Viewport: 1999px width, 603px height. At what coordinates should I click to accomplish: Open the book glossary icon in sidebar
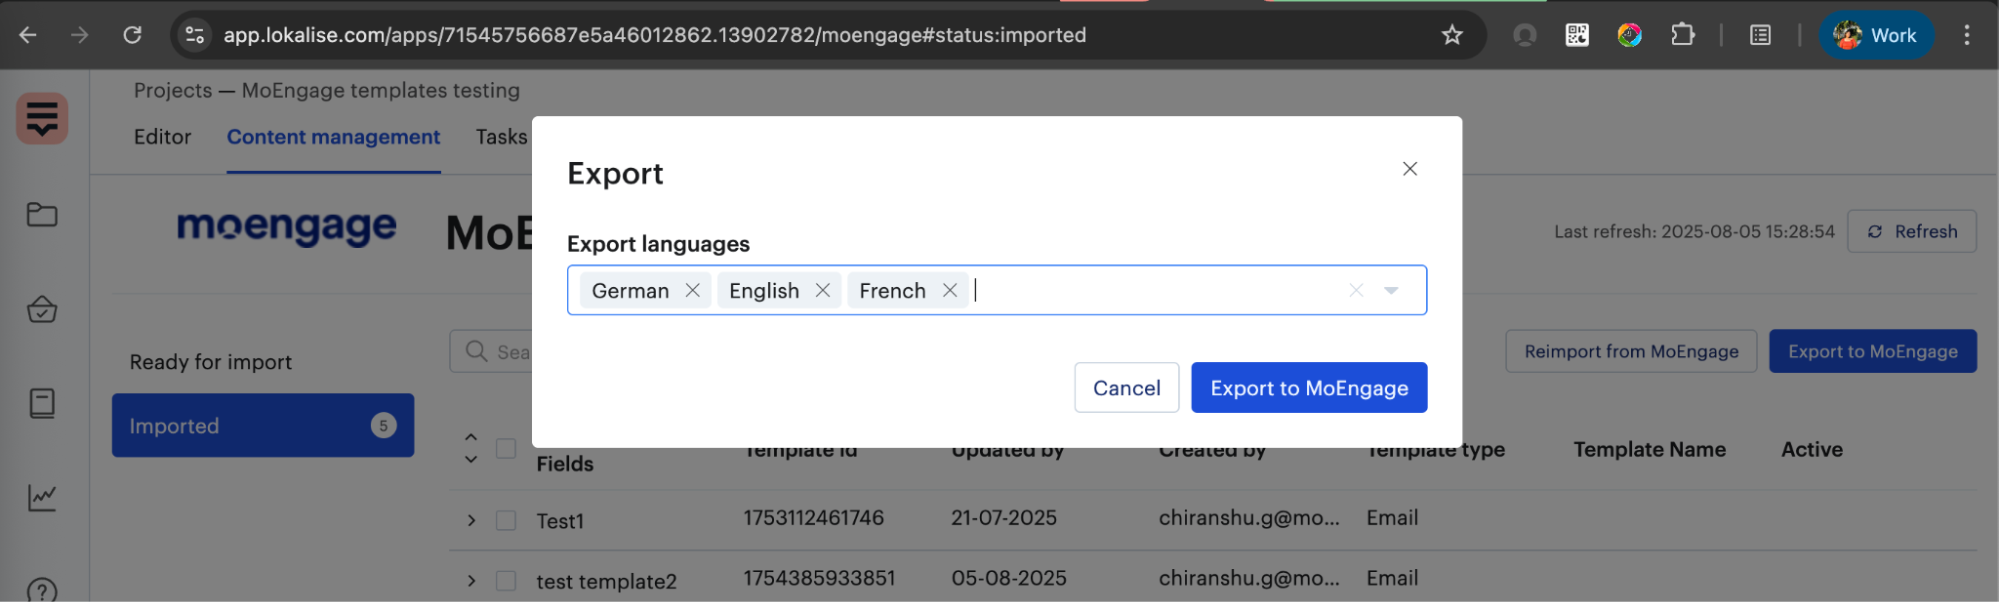(42, 403)
